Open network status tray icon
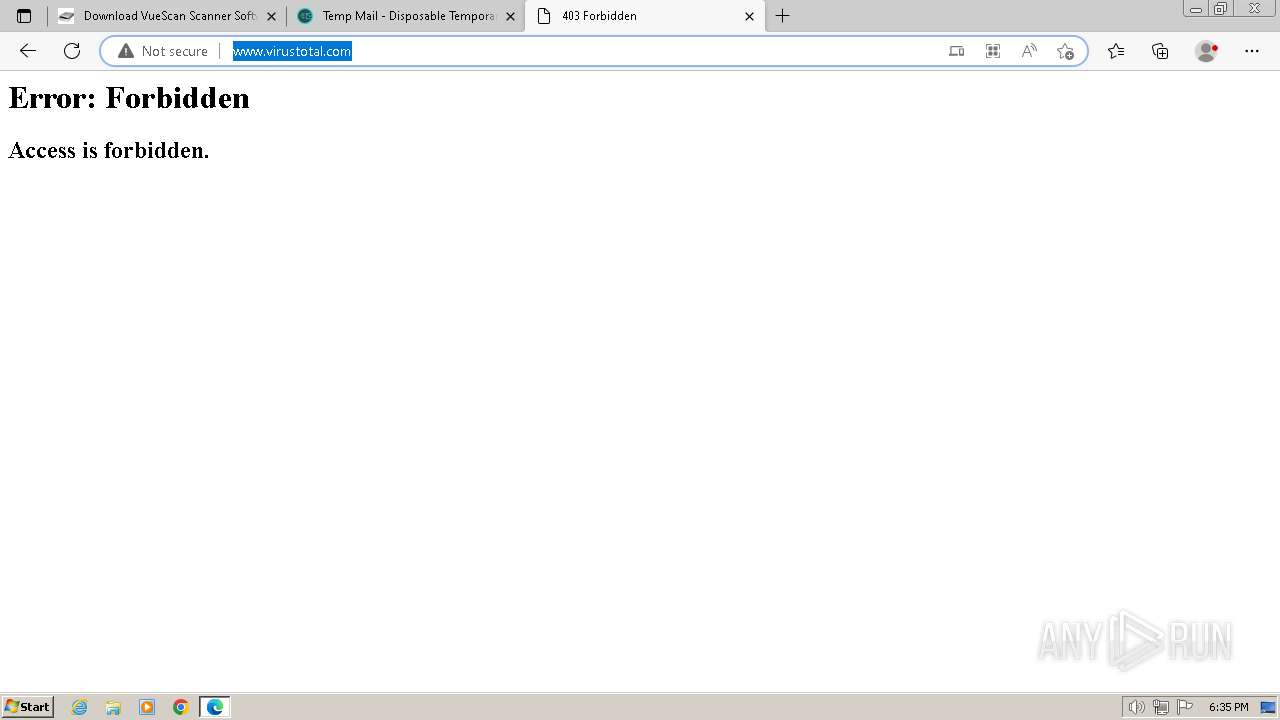1280x720 pixels. point(1161,707)
